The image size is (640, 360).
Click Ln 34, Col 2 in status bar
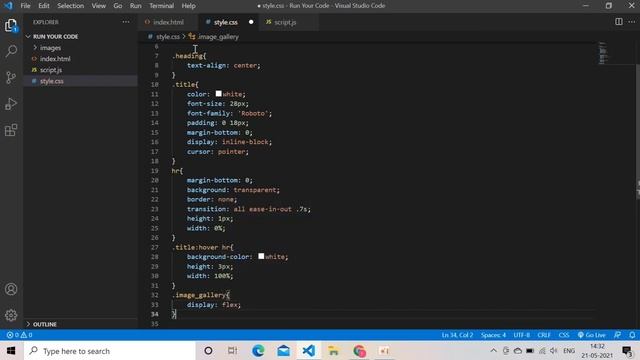click(457, 335)
